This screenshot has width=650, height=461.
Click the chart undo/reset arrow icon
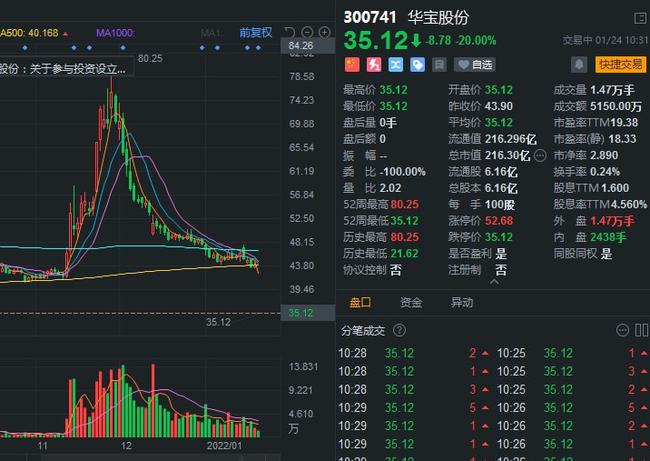pos(290,32)
